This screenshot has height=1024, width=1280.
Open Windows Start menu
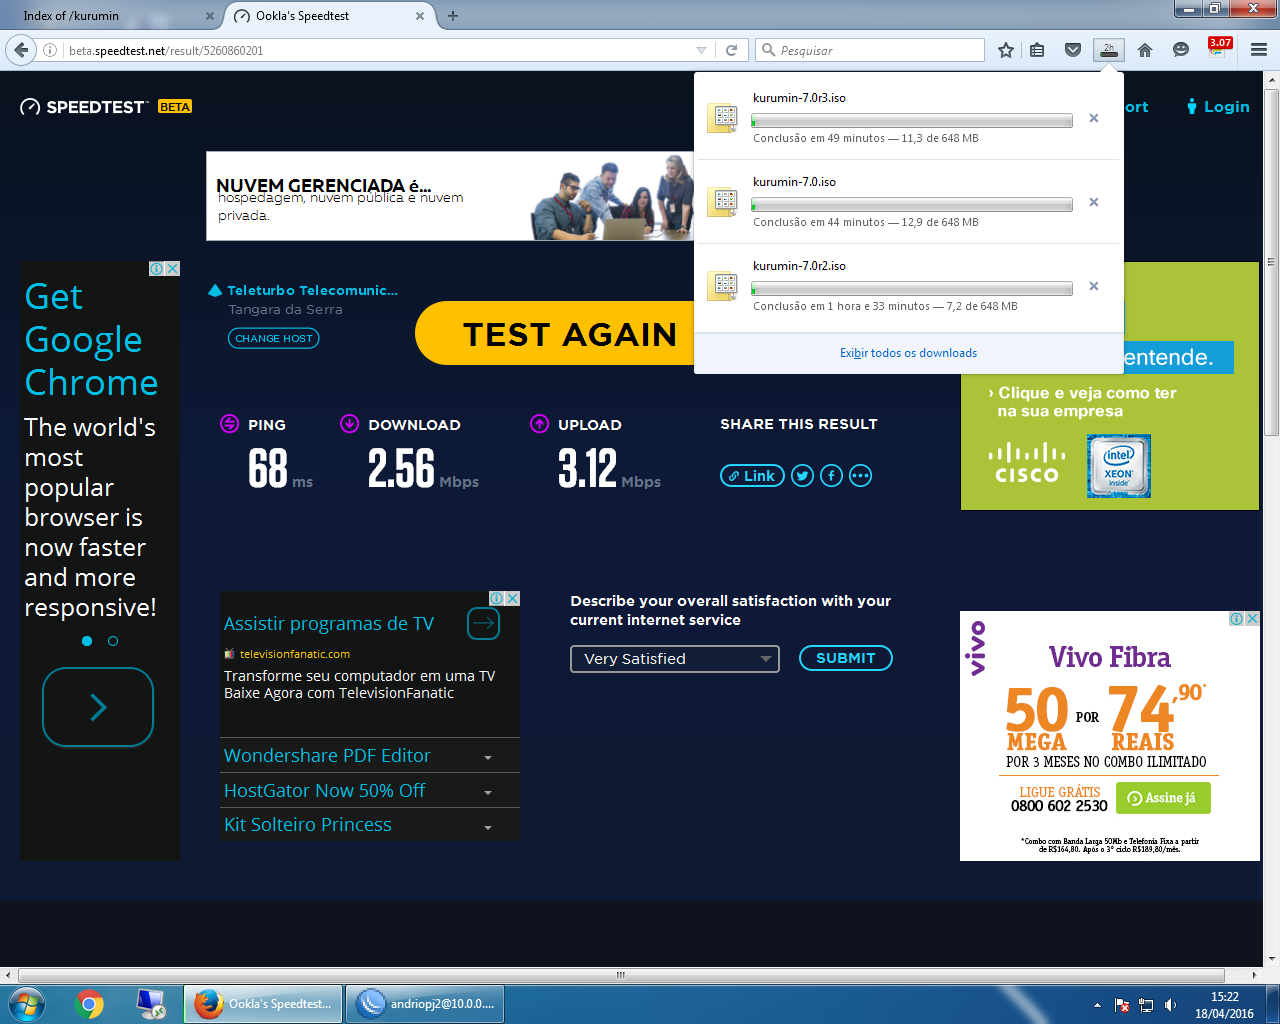[26, 1003]
